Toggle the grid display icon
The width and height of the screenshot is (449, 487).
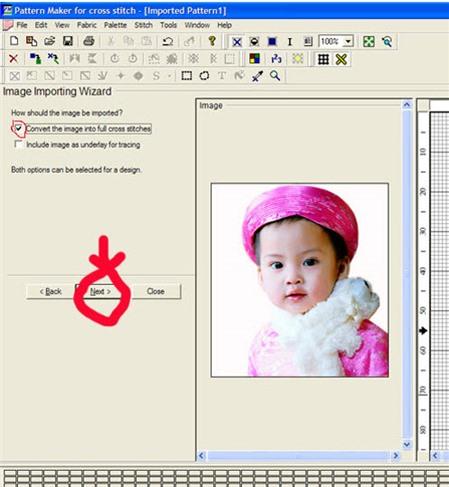coord(323,59)
